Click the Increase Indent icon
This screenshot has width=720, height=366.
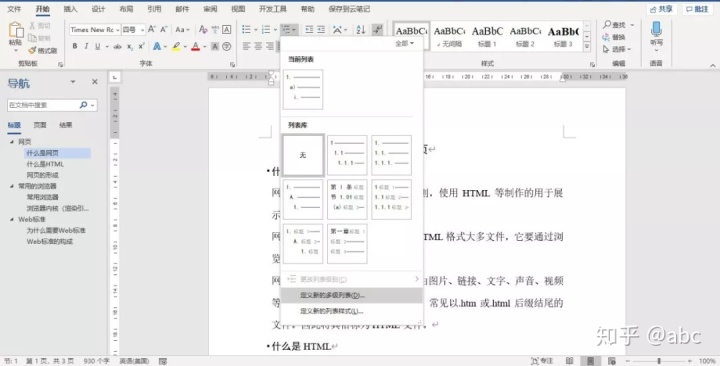(x=321, y=29)
